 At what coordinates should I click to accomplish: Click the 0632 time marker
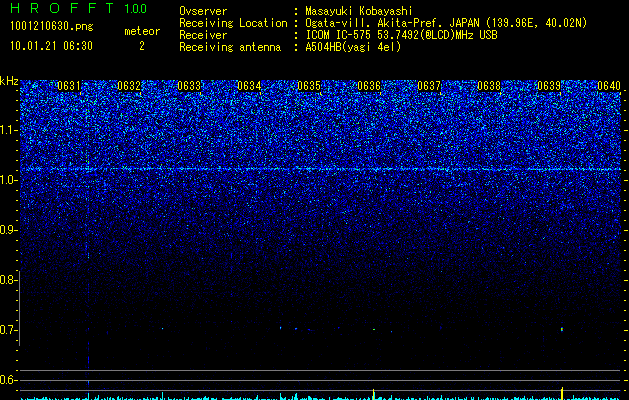[129, 86]
